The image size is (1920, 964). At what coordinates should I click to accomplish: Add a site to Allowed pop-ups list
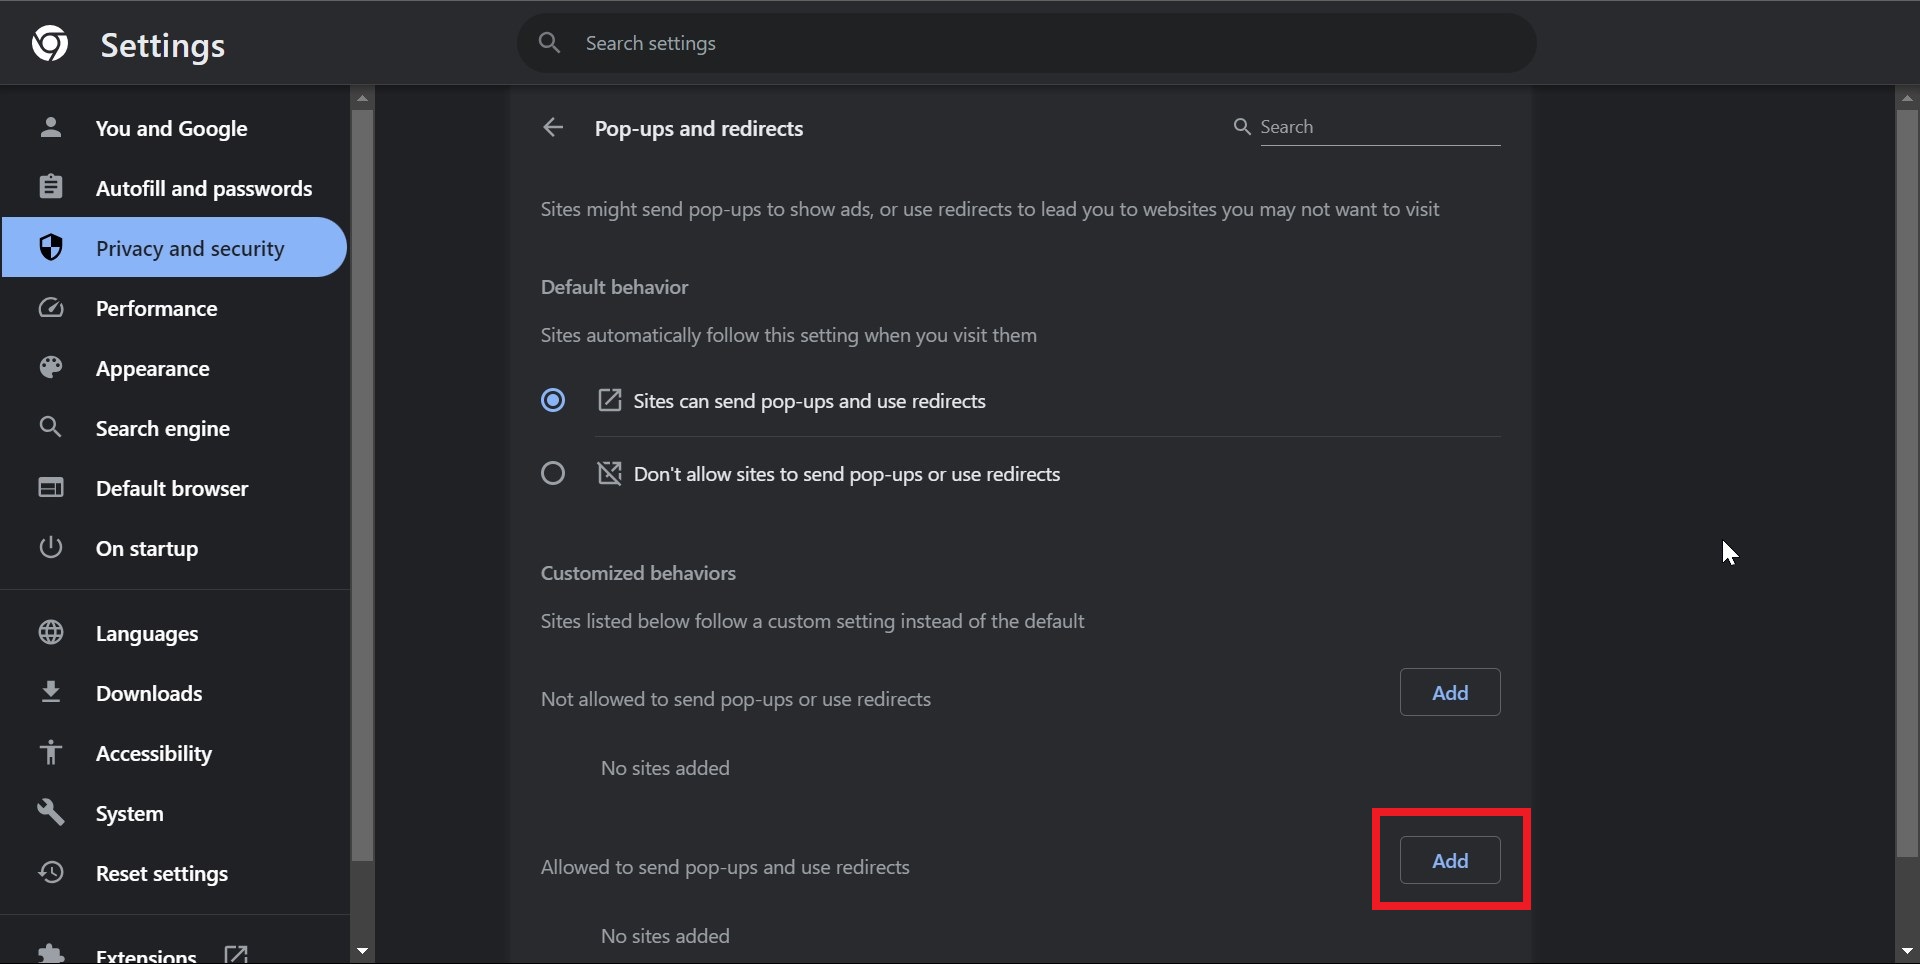tap(1449, 860)
